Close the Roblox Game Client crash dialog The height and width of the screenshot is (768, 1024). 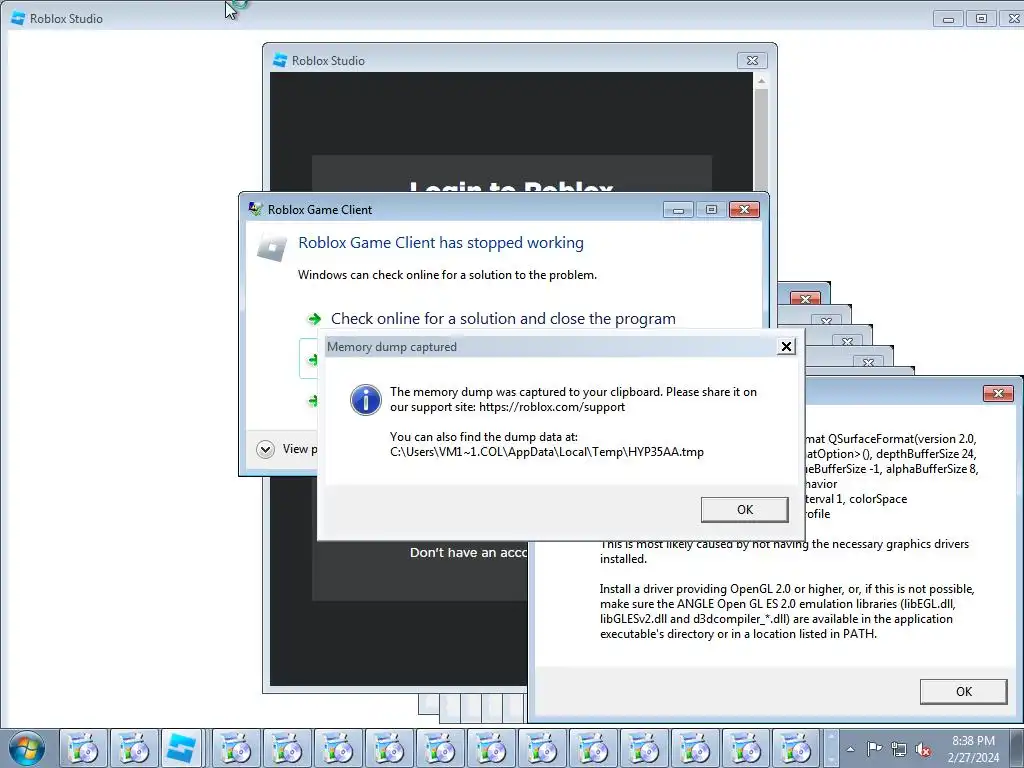pos(744,210)
